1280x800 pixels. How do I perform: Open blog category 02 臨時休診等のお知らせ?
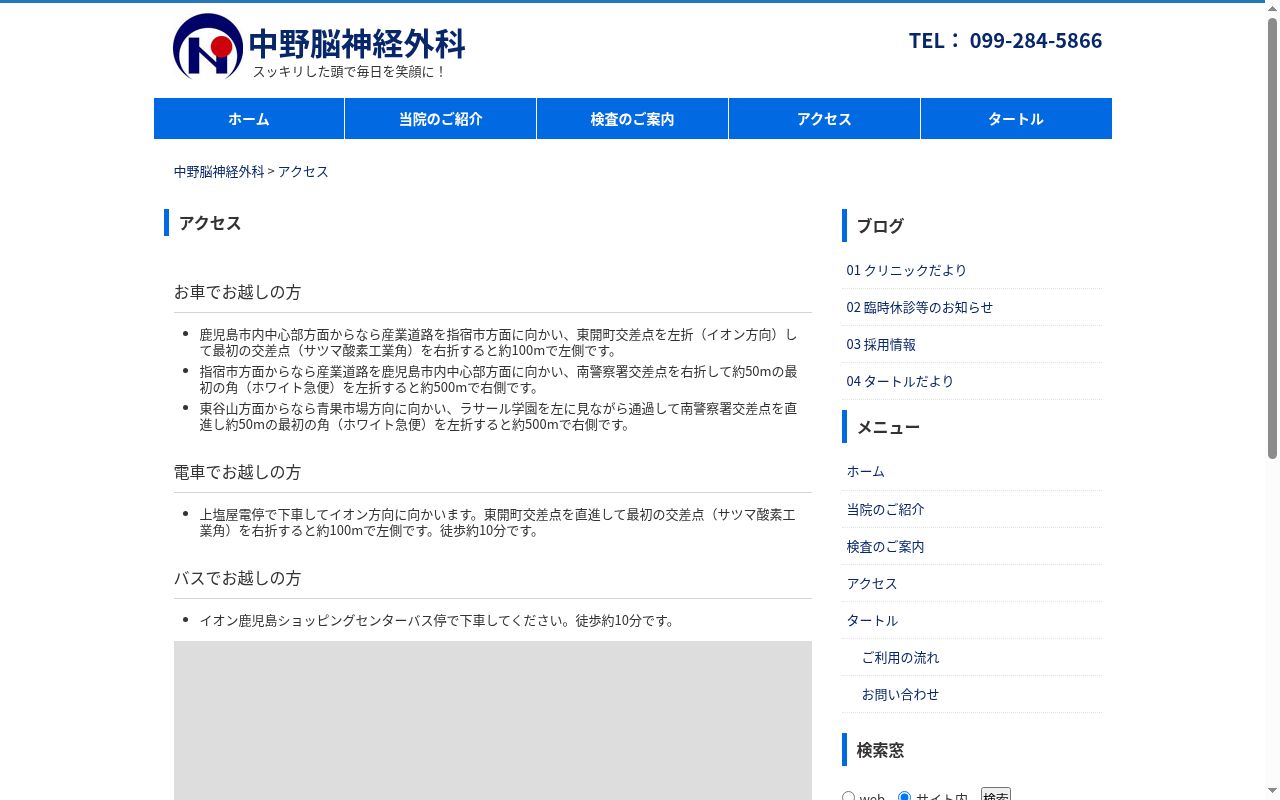pos(920,307)
